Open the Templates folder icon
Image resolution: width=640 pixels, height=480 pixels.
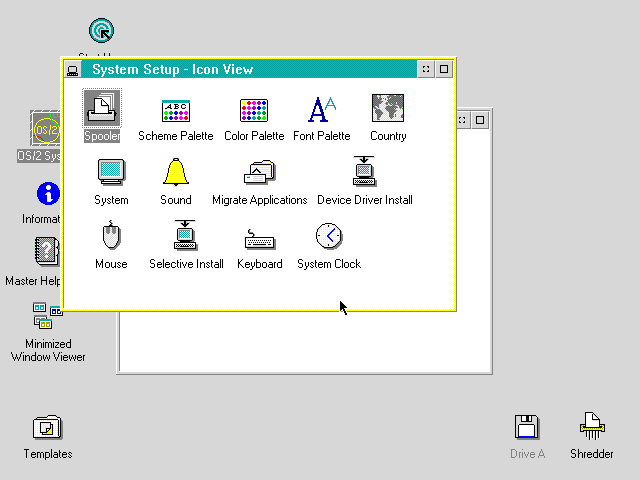[47, 428]
